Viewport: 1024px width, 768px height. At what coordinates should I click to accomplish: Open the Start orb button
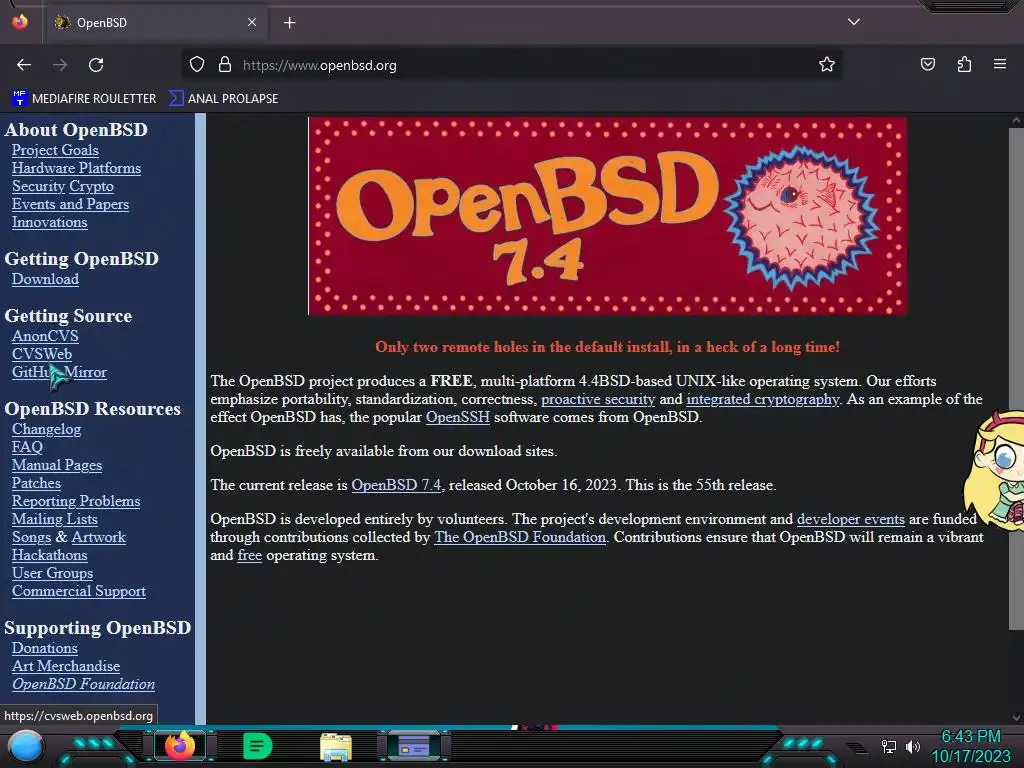[x=26, y=747]
